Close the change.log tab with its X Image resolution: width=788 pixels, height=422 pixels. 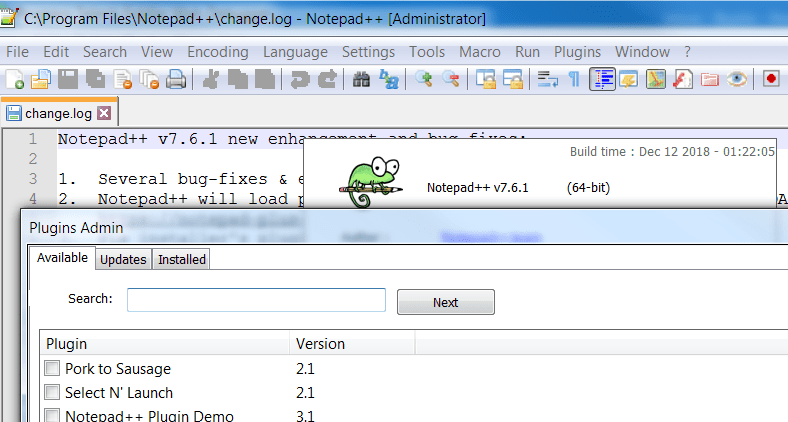104,113
